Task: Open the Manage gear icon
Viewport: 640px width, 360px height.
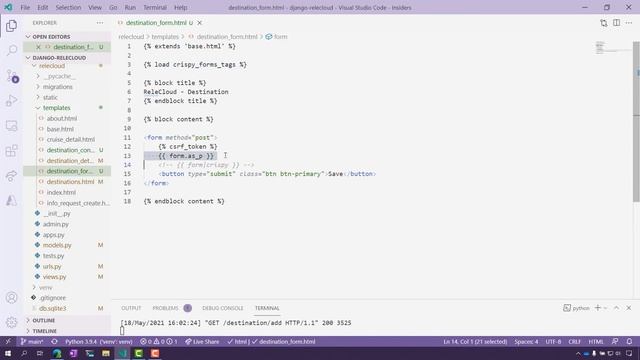Action: pos(11,322)
